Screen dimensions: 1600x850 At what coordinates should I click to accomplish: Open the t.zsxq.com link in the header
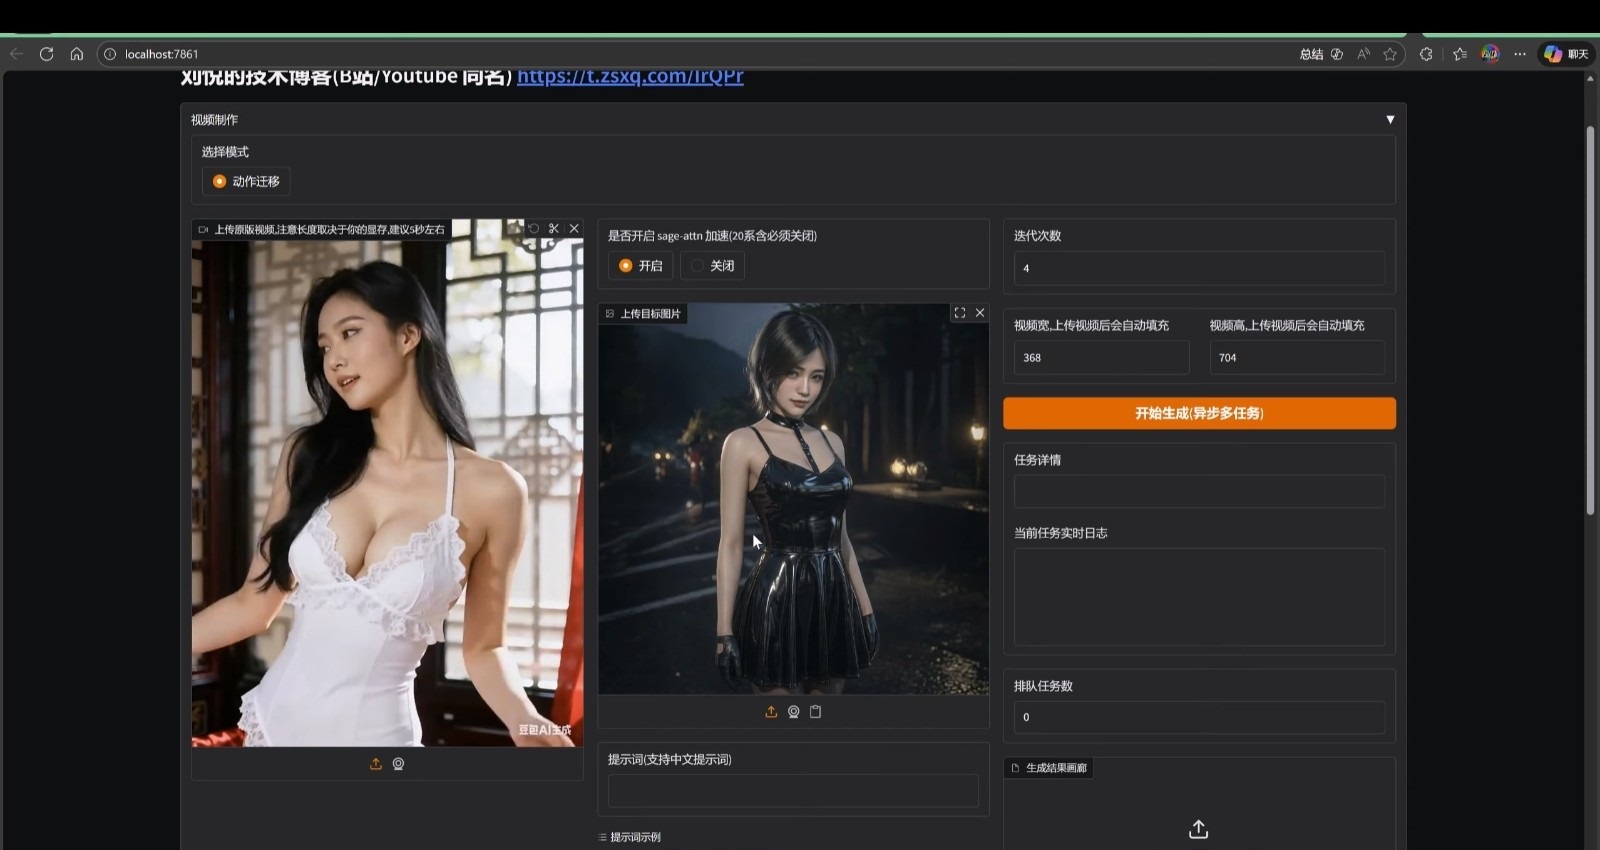click(630, 77)
